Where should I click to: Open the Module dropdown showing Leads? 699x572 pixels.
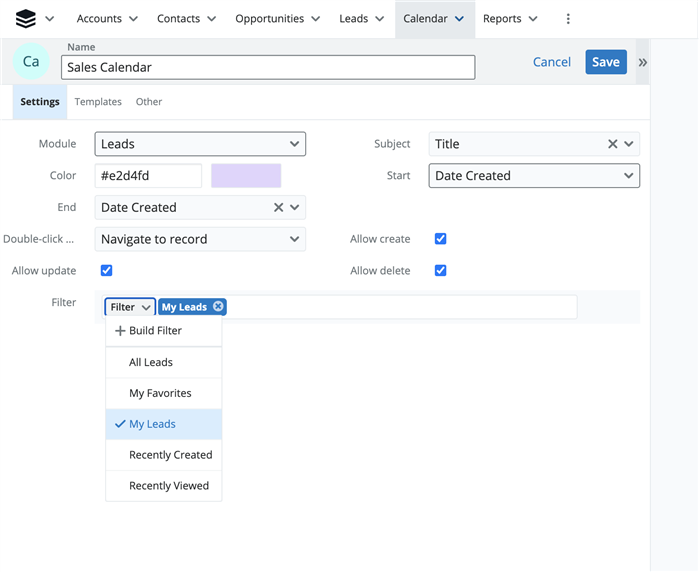[200, 144]
